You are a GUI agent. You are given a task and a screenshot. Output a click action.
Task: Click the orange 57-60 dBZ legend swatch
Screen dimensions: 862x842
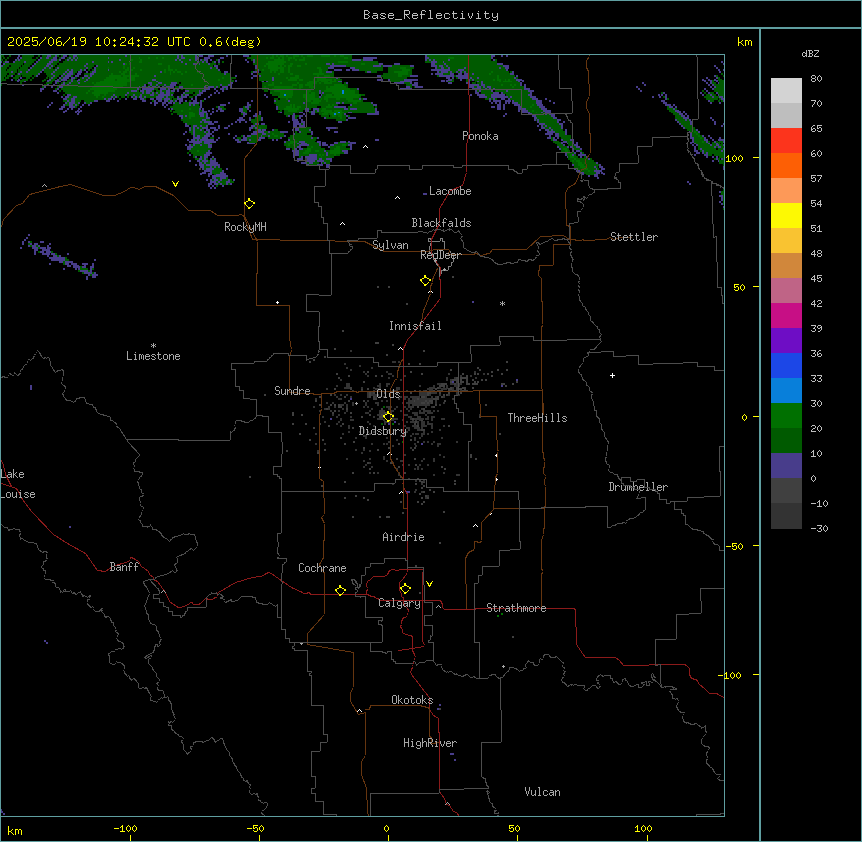pos(786,165)
